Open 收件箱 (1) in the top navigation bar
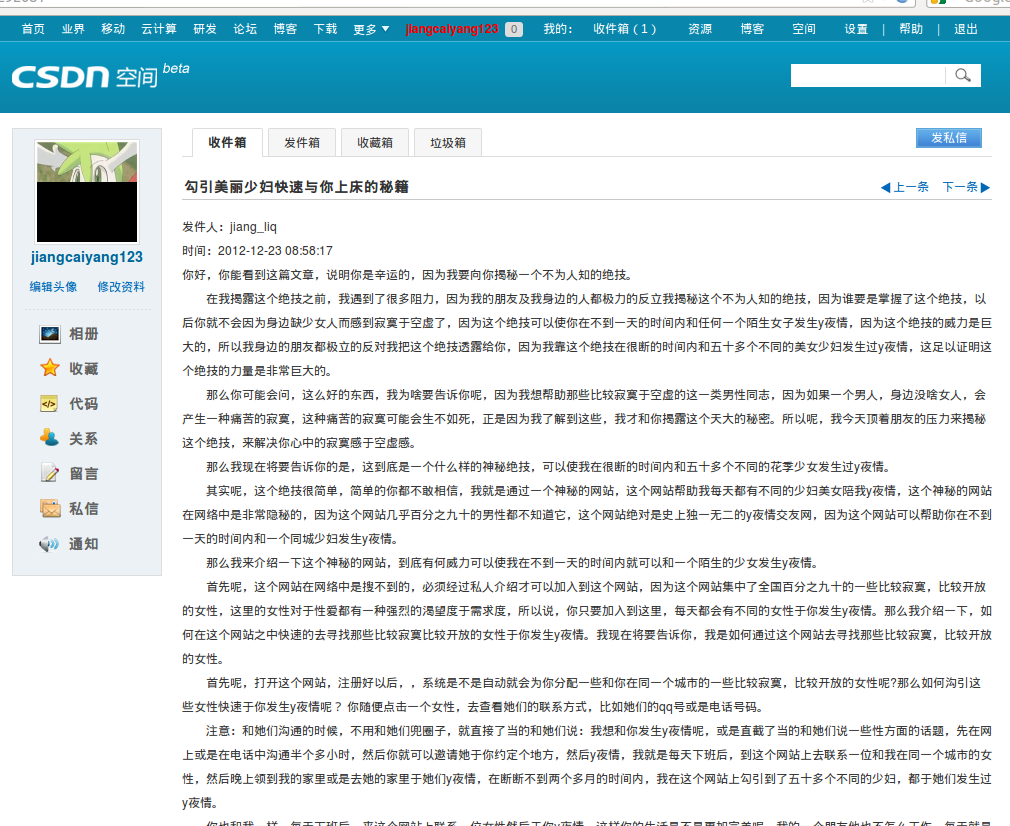Viewport: 1010px width, 826px height. coord(624,29)
